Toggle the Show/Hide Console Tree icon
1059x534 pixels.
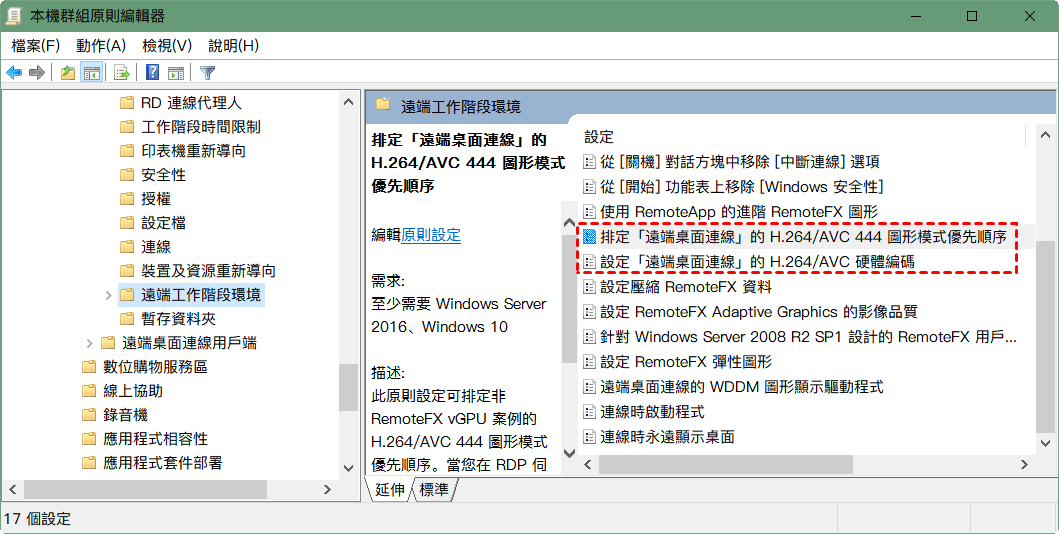[x=91, y=72]
